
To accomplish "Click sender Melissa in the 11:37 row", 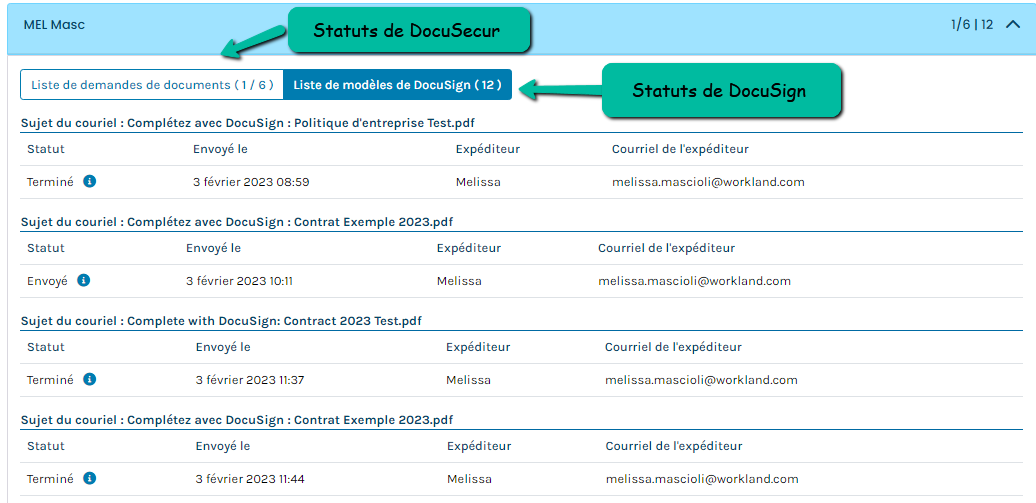I will pyautogui.click(x=468, y=381).
